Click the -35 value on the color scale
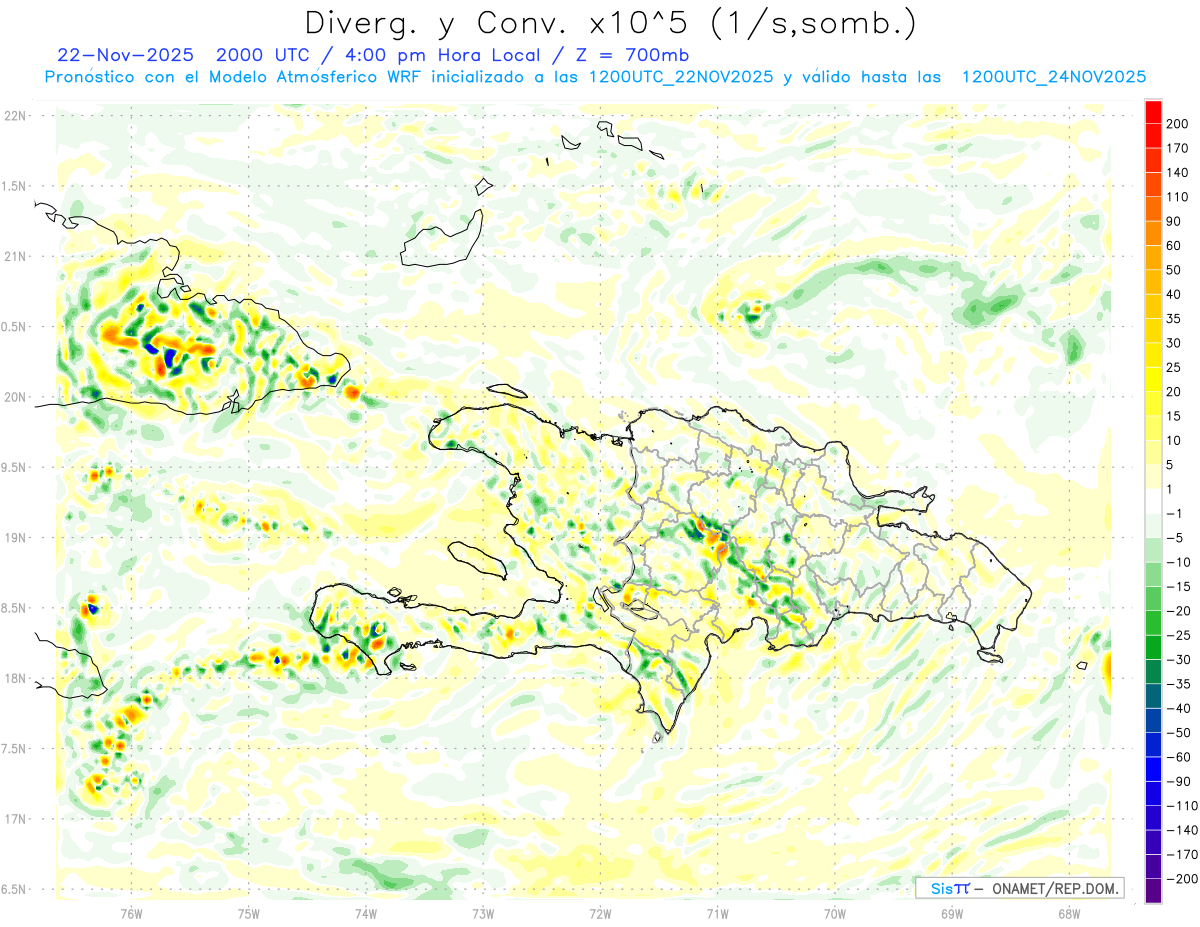The width and height of the screenshot is (1200, 927). [1179, 684]
